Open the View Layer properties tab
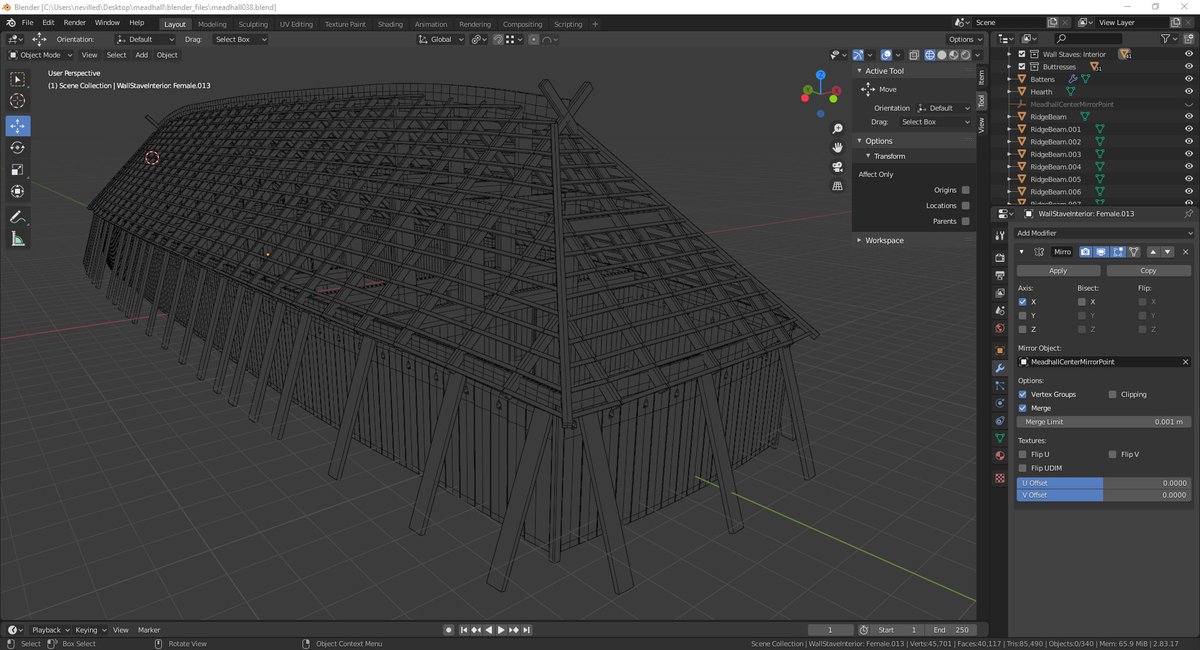This screenshot has width=1200, height=650. coord(999,293)
